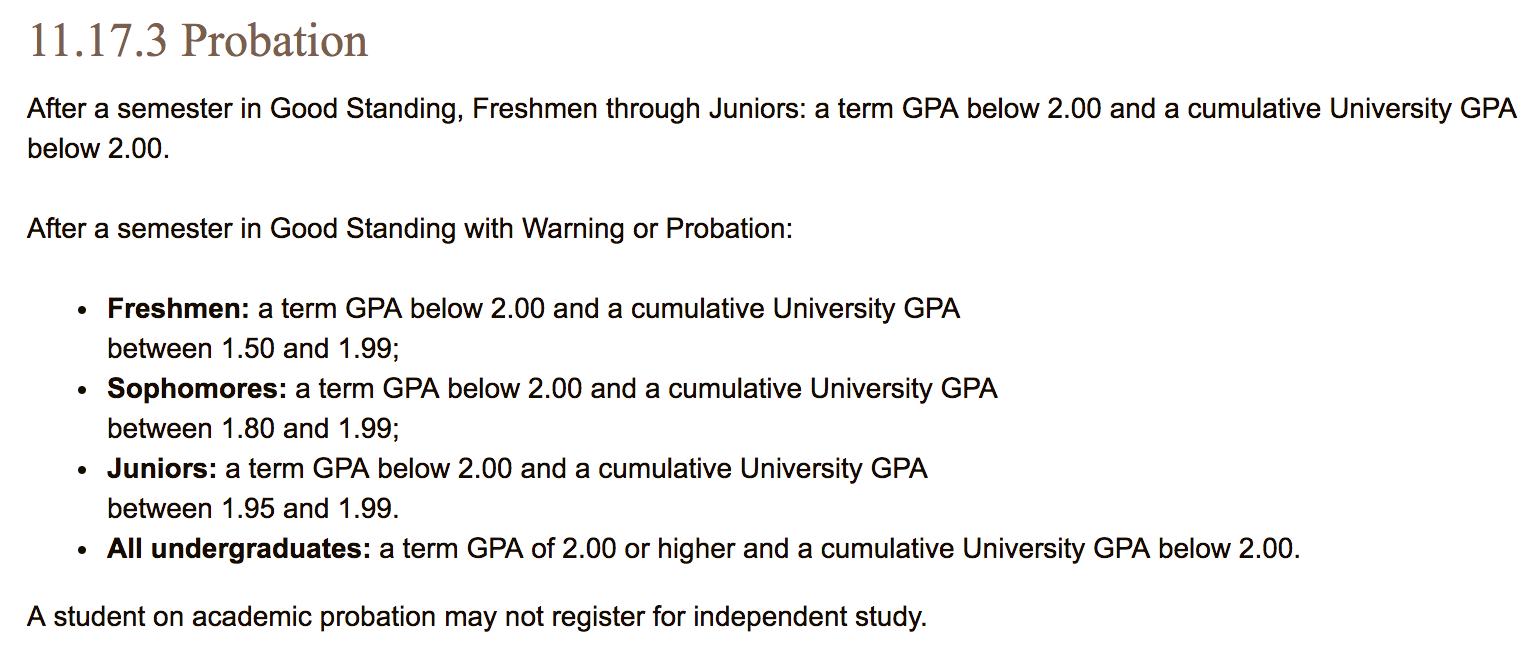Click the bold "All undergraduates:" label
The image size is (1536, 666).
[x=238, y=549]
